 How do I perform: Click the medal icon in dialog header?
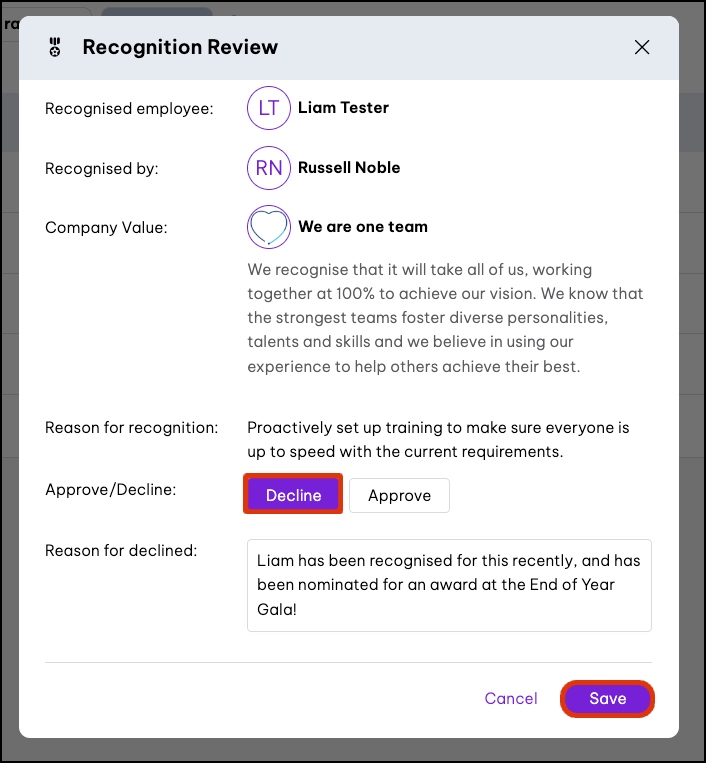tap(55, 47)
